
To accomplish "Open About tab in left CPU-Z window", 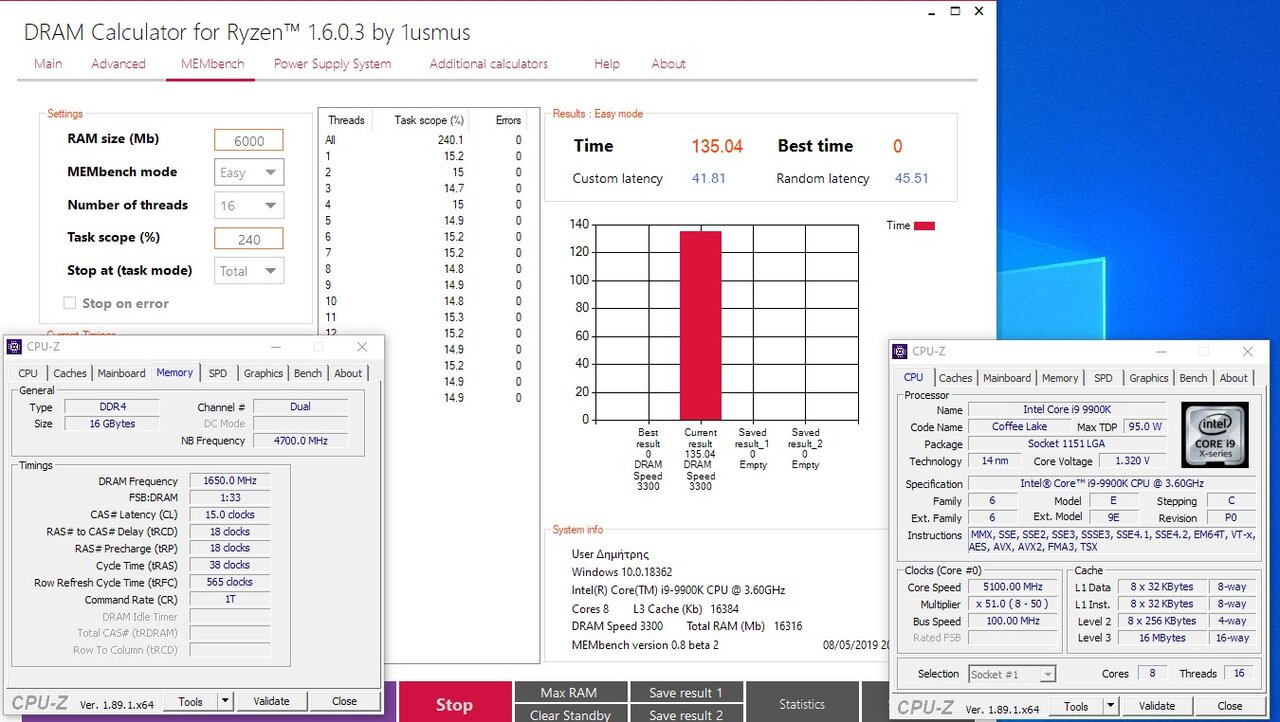I will click(x=348, y=373).
